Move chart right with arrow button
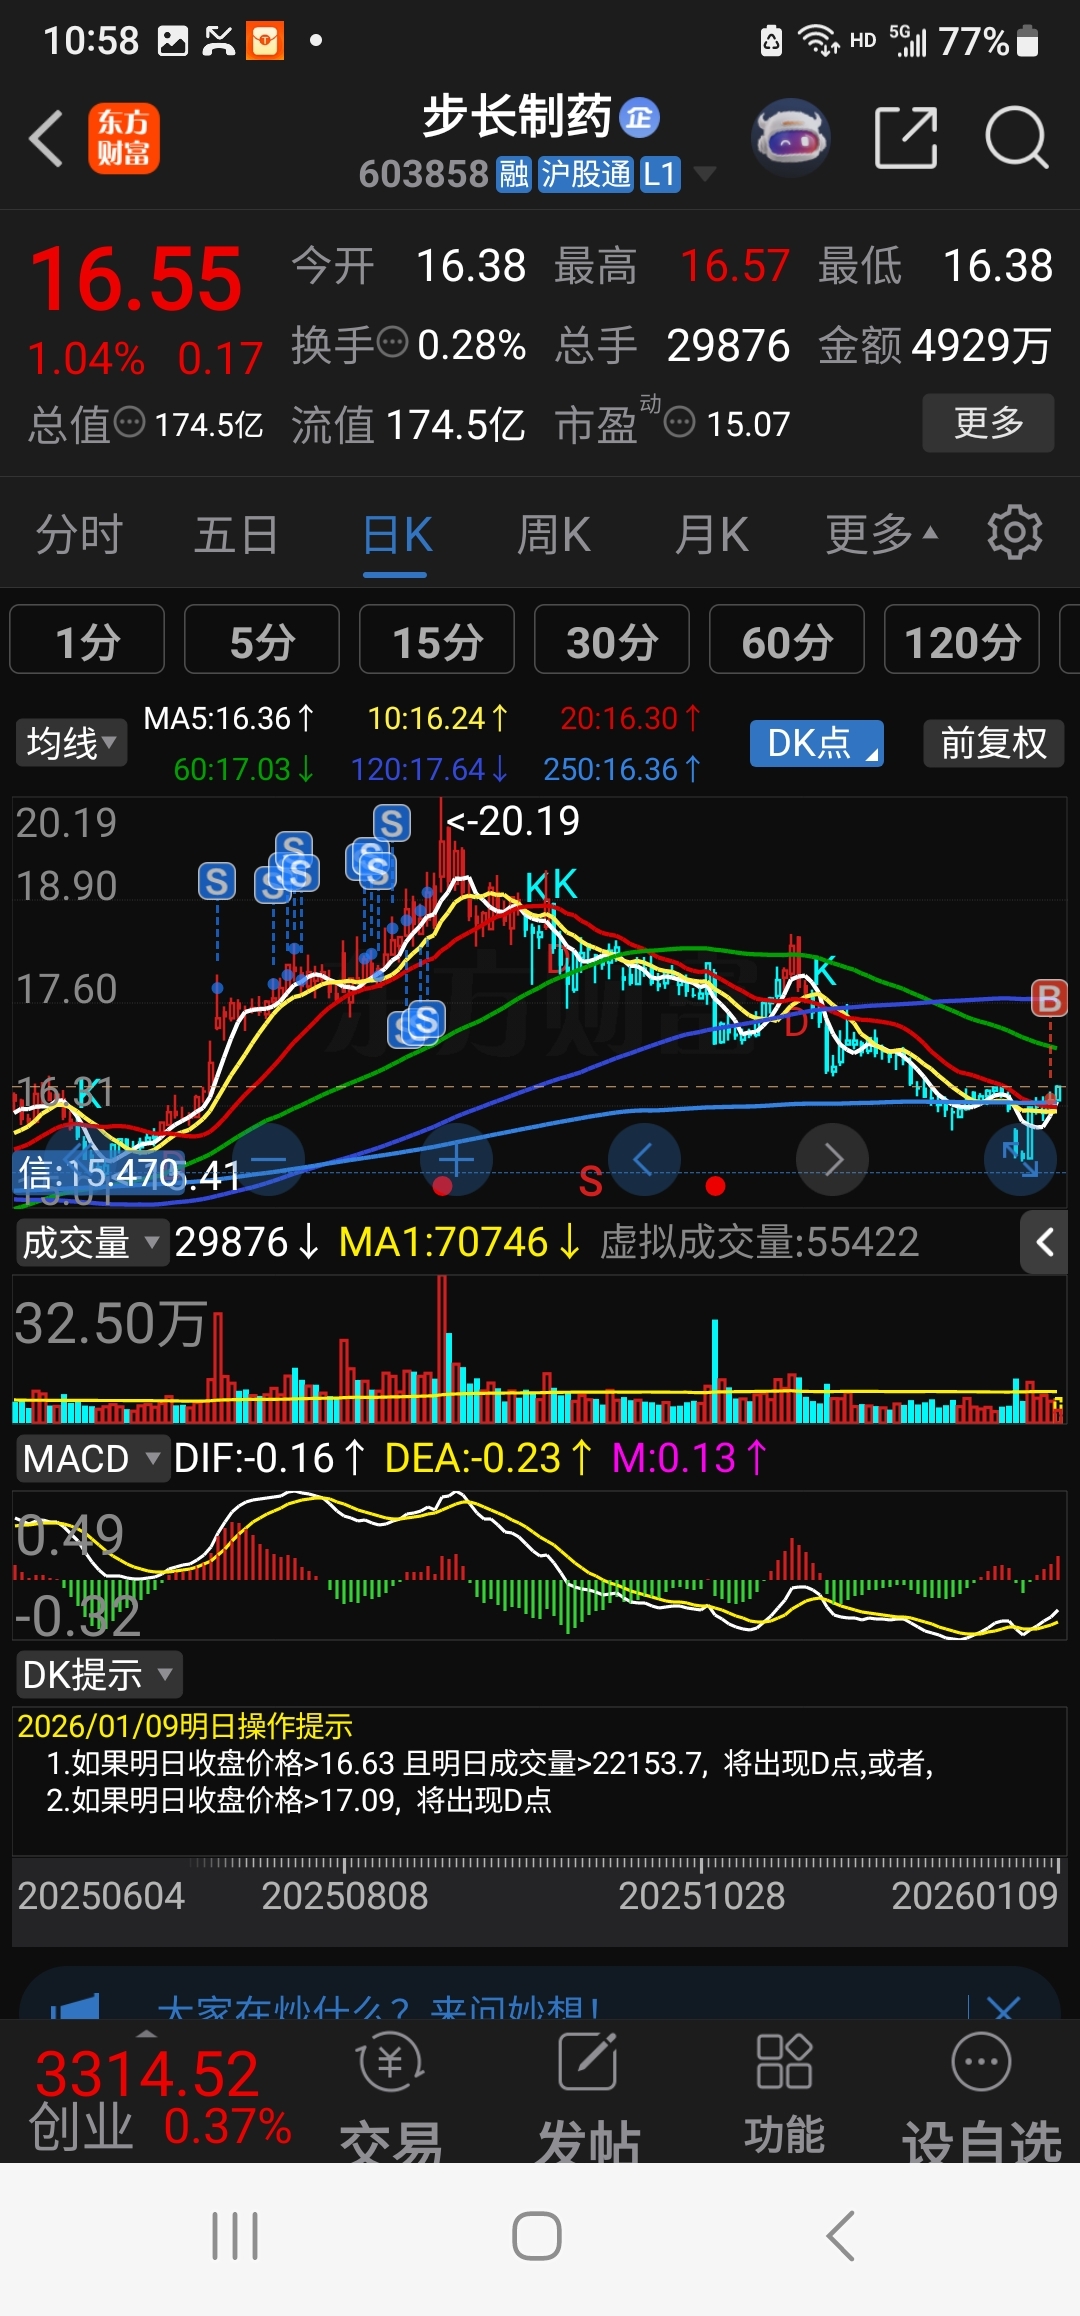Viewport: 1080px width, 2316px height. coord(832,1160)
